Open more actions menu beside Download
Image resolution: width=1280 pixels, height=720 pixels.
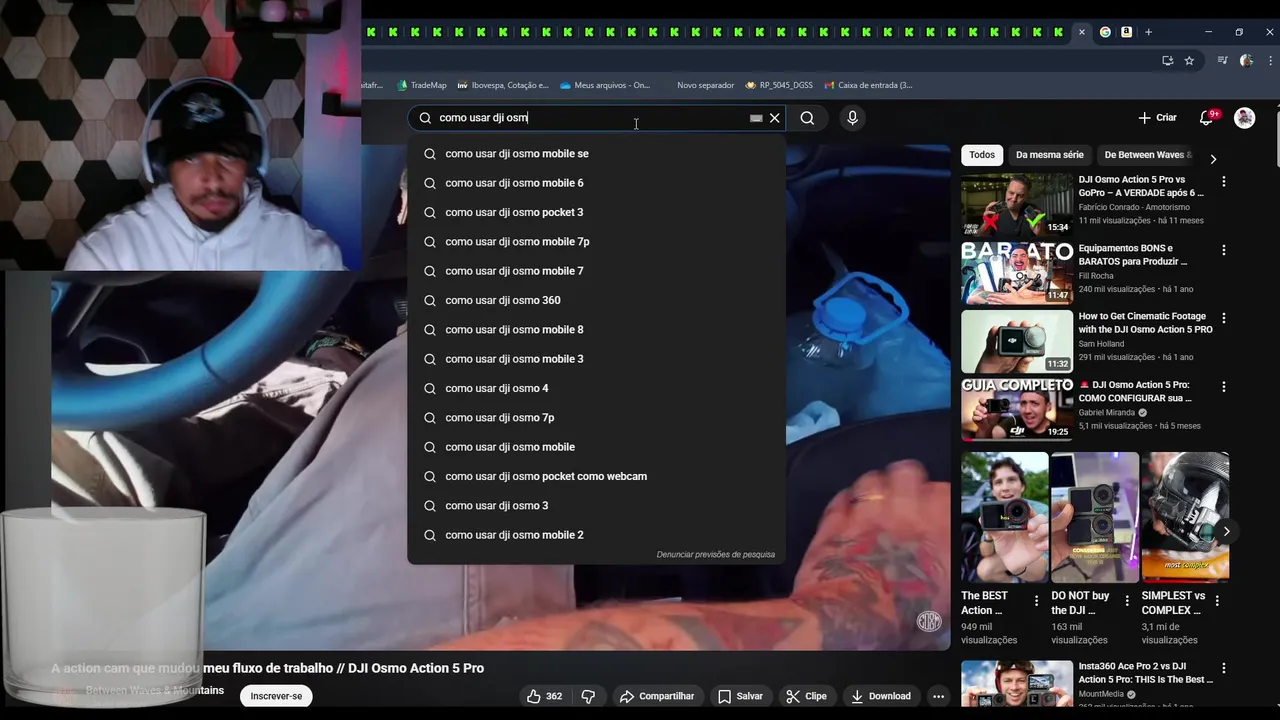click(x=938, y=696)
